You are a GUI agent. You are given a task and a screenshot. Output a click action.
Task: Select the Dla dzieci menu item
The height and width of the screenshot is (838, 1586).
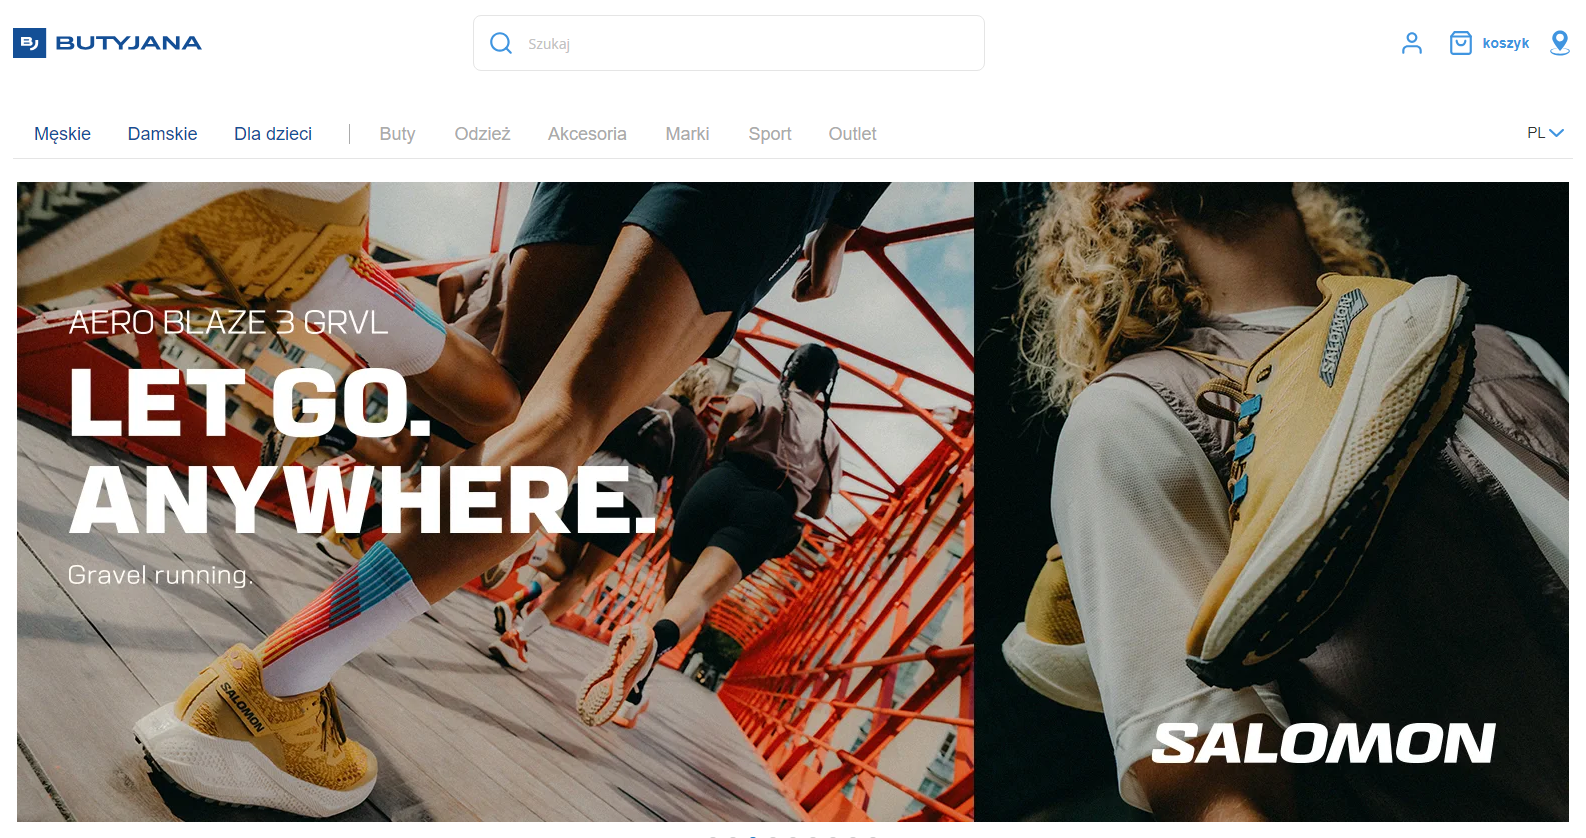273,134
